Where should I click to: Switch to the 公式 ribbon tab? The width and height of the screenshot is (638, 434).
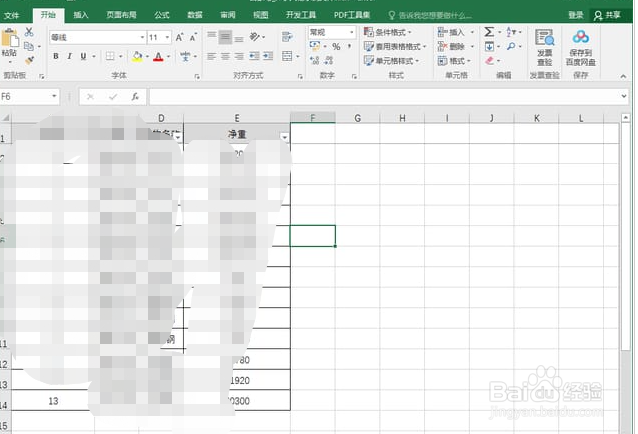click(x=162, y=15)
